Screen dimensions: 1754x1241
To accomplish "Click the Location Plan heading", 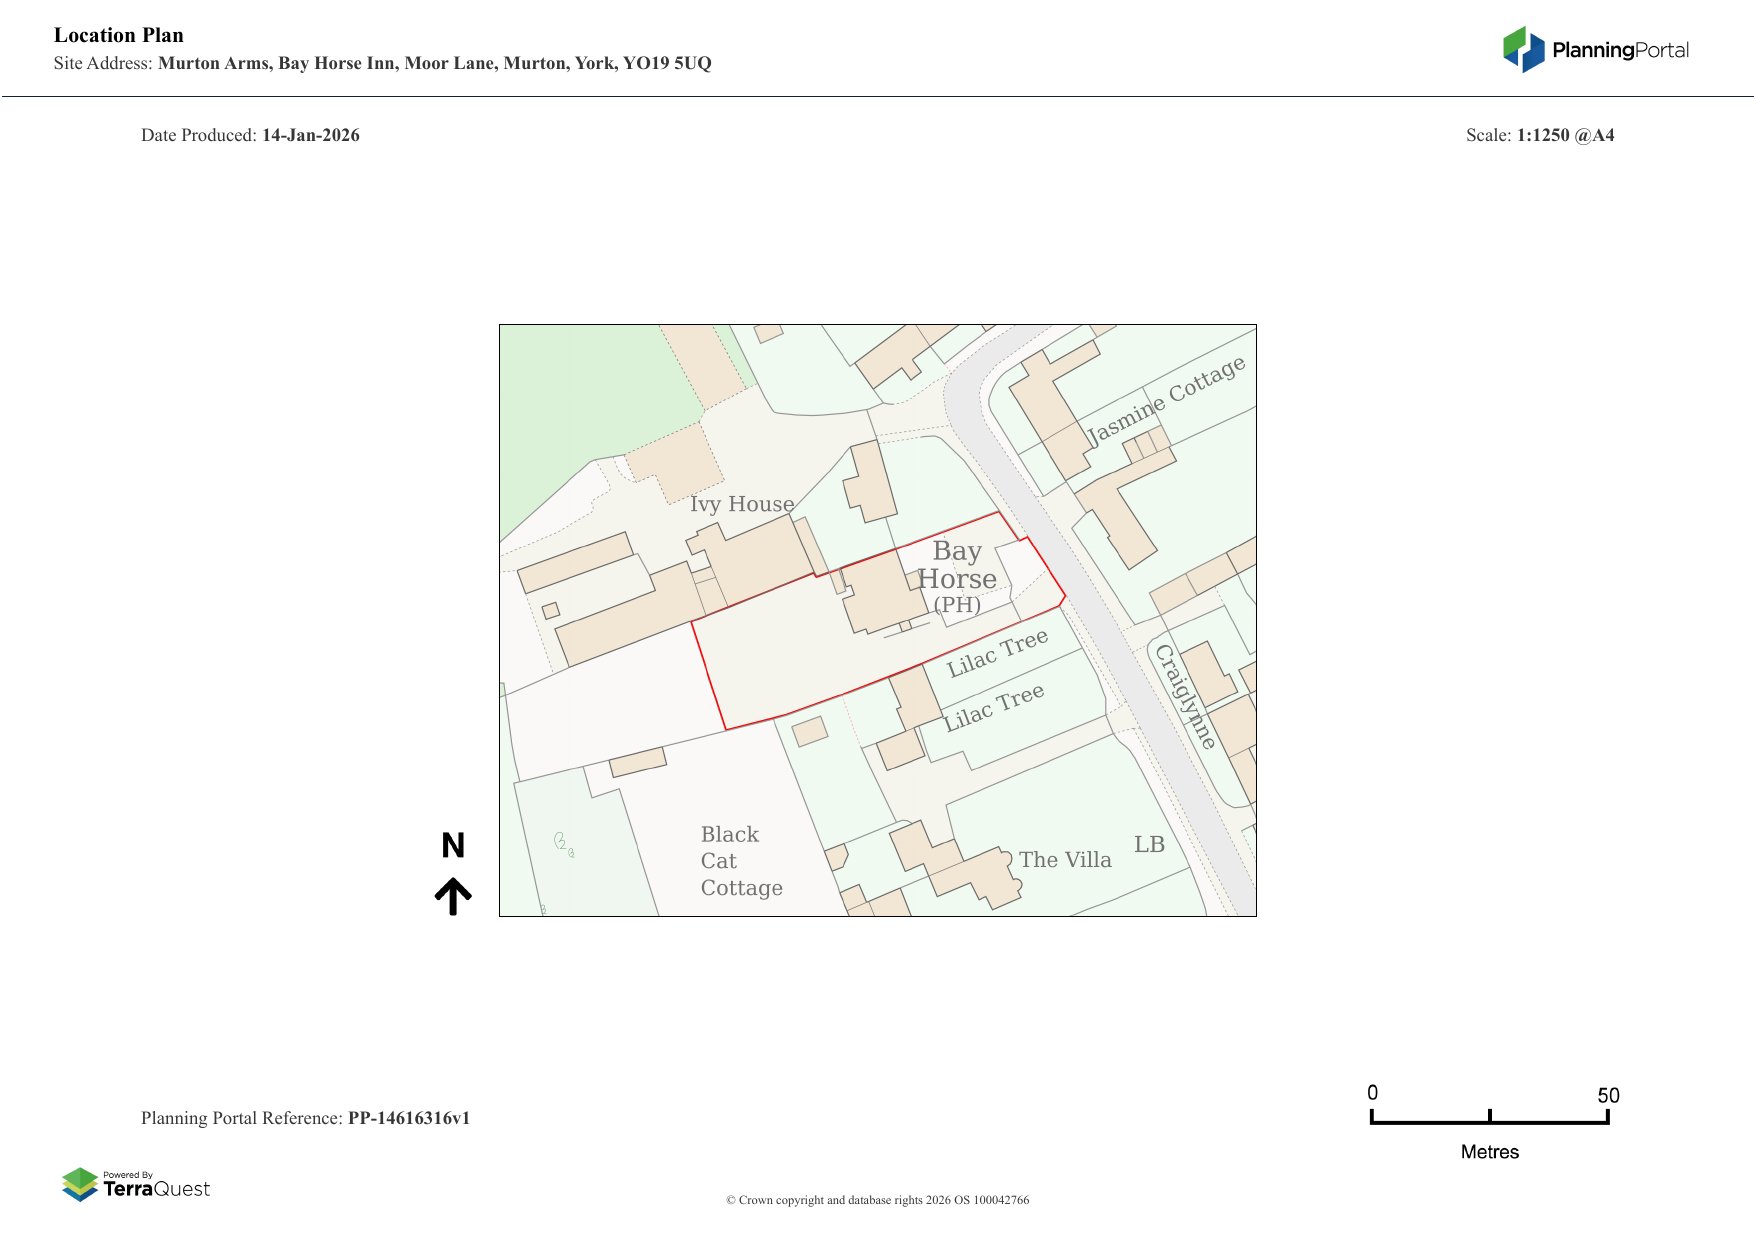I will click(119, 35).
